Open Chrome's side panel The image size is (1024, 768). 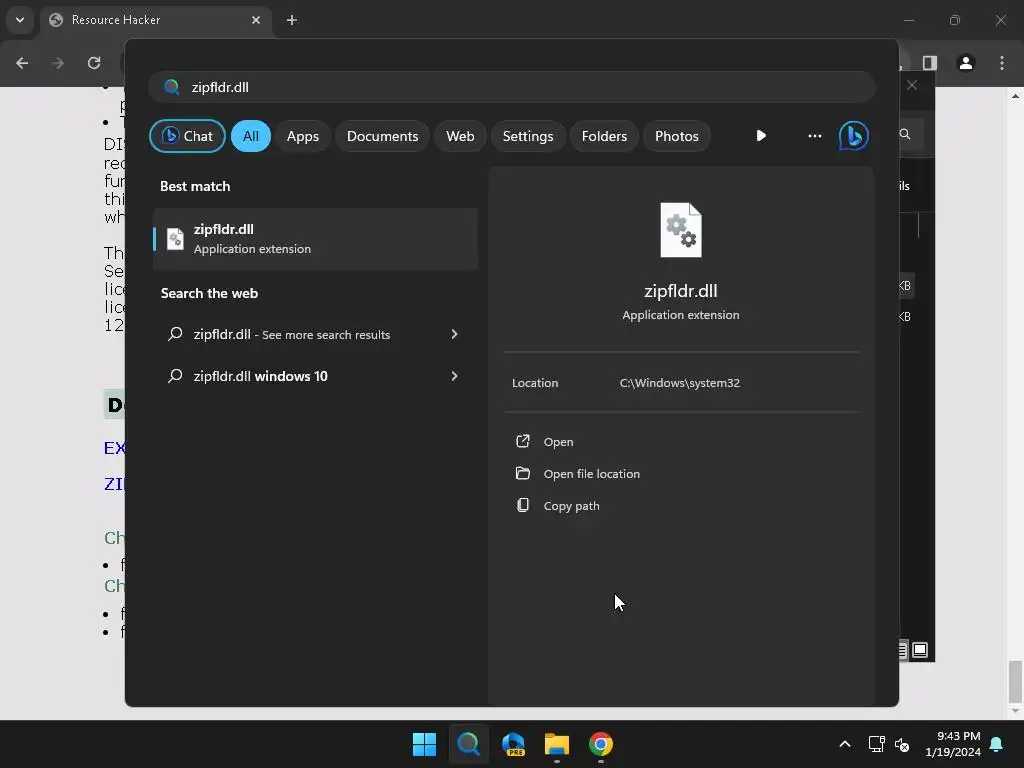930,63
